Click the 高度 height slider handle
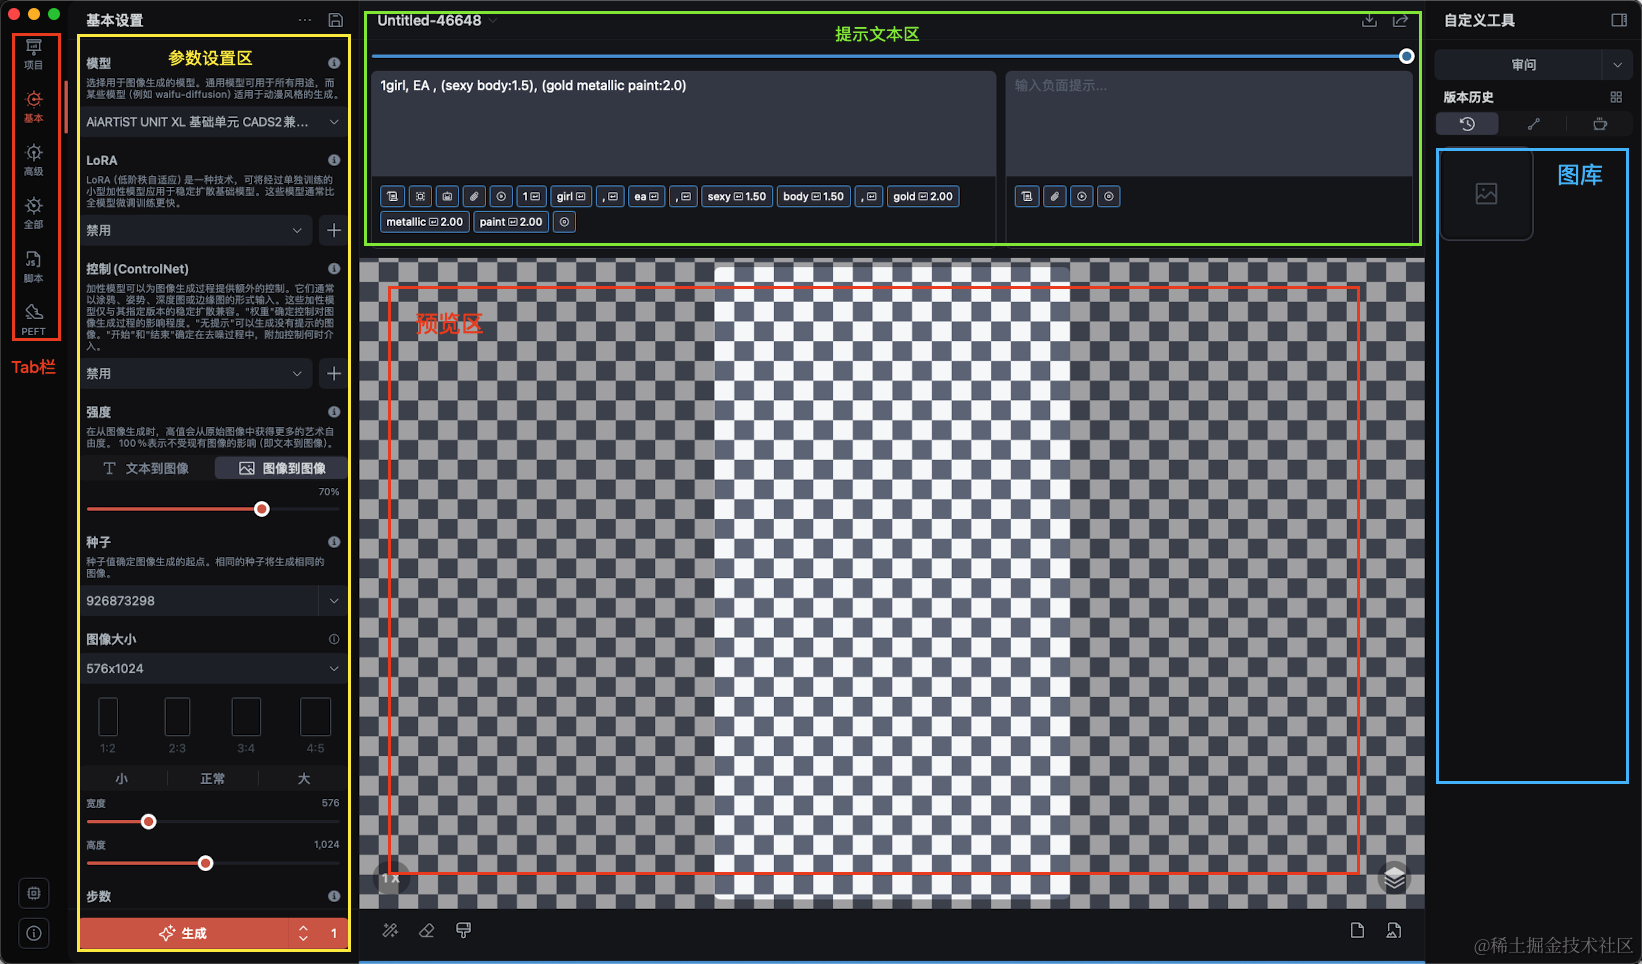This screenshot has width=1642, height=964. click(206, 863)
